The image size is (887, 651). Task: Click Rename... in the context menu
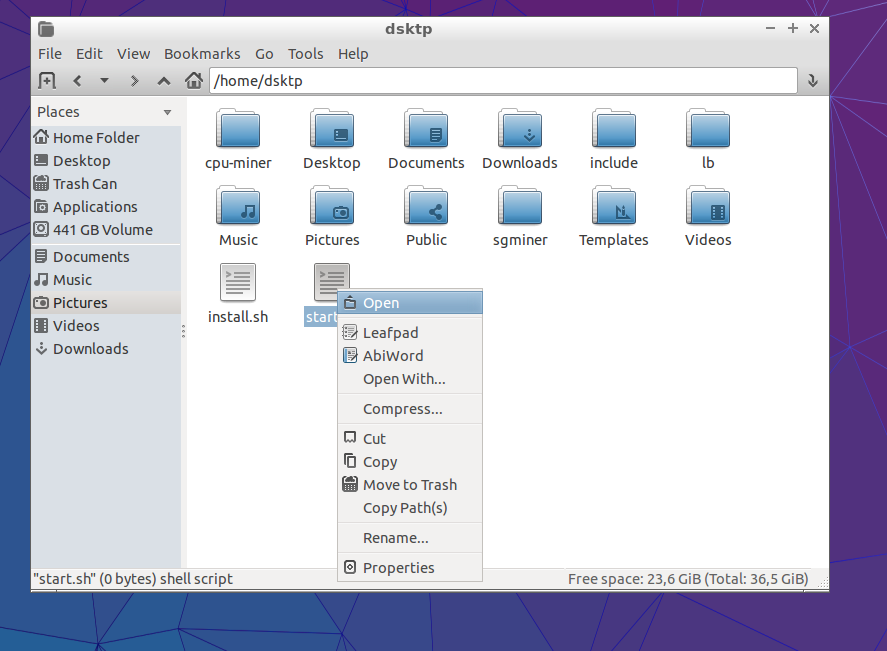click(x=395, y=538)
